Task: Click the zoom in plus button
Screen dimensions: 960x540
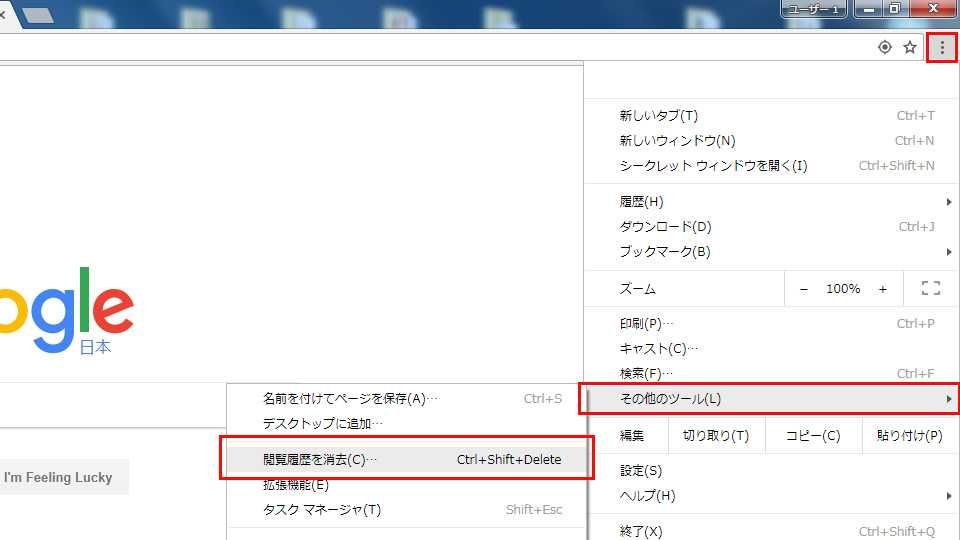Action: (882, 289)
